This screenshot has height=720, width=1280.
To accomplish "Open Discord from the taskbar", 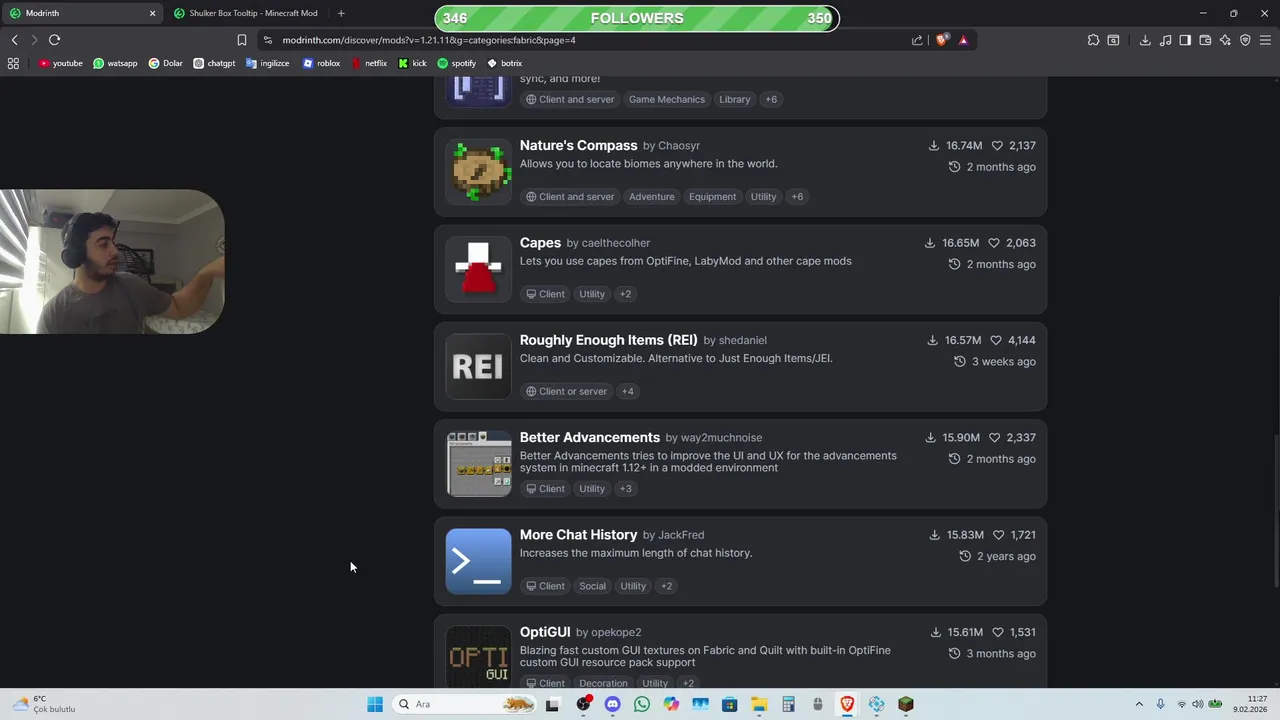I will coord(612,704).
